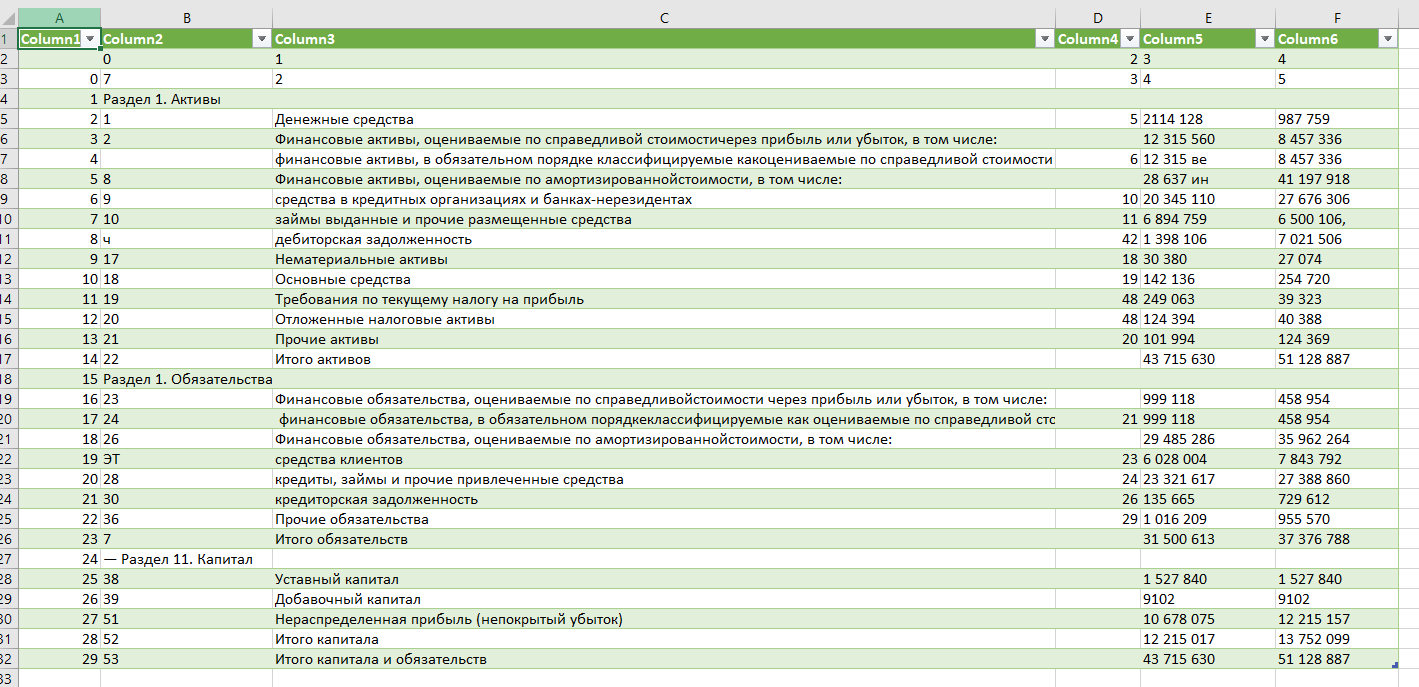Click the cell 'Раздел 1. Активы'
This screenshot has width=1419, height=687.
pyautogui.click(x=187, y=99)
